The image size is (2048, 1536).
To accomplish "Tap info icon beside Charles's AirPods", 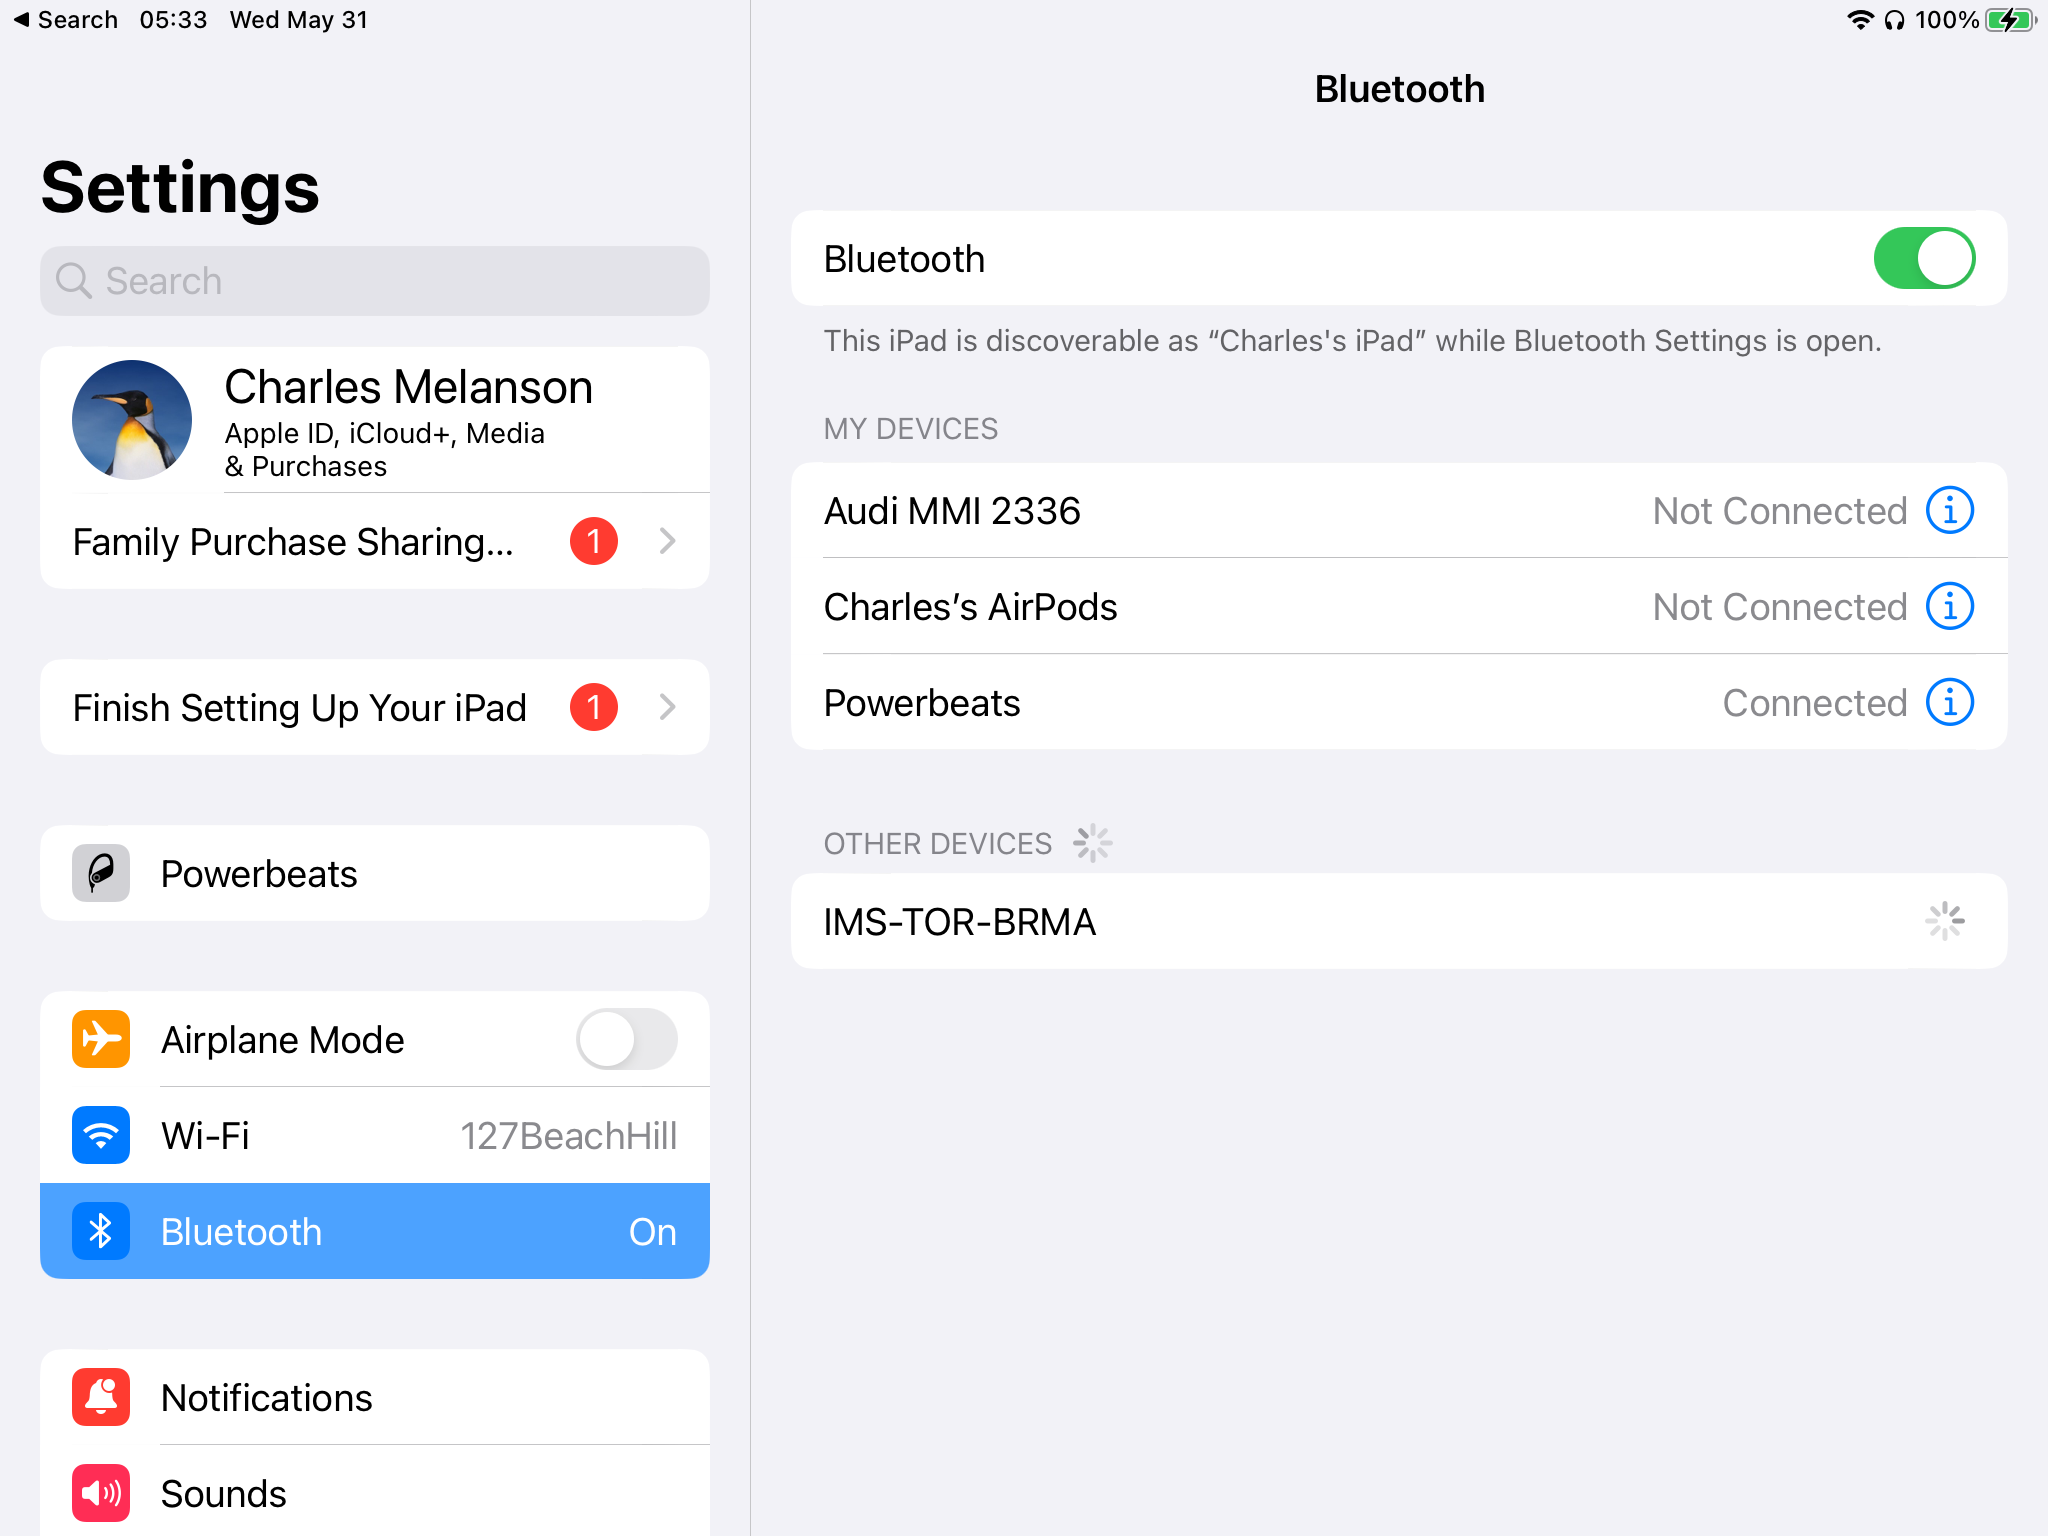I will click(1949, 607).
